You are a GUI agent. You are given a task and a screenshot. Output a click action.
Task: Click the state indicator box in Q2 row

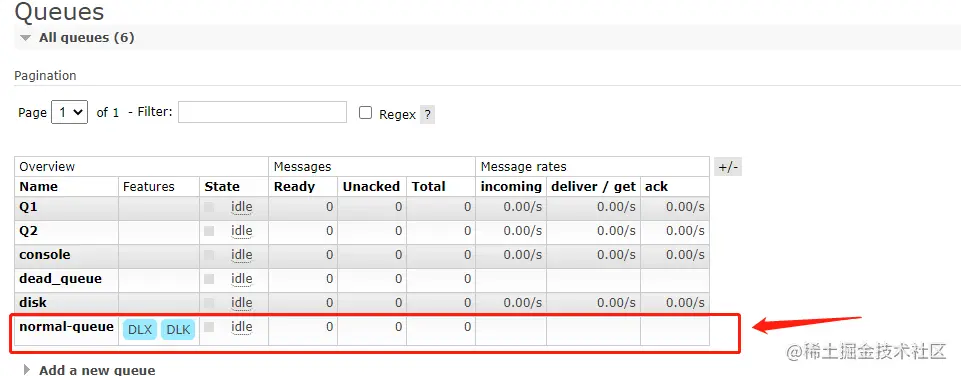pyautogui.click(x=210, y=231)
